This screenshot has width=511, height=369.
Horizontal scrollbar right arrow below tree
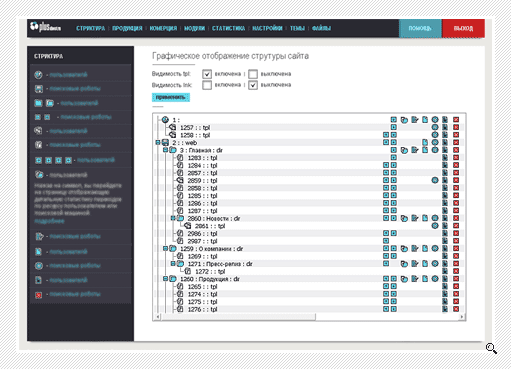pyautogui.click(x=462, y=317)
